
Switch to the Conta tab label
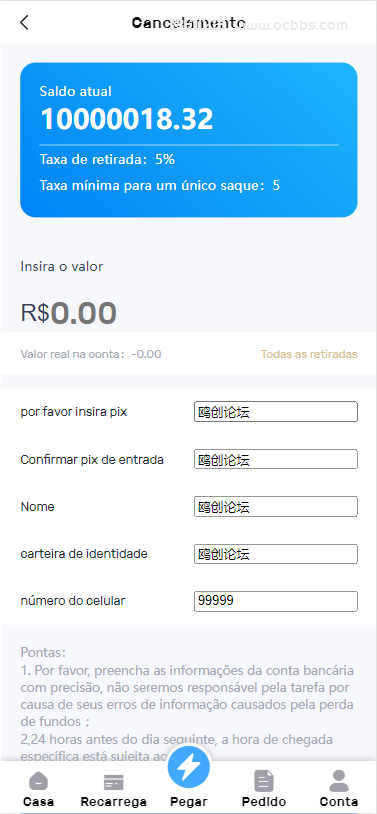(339, 802)
